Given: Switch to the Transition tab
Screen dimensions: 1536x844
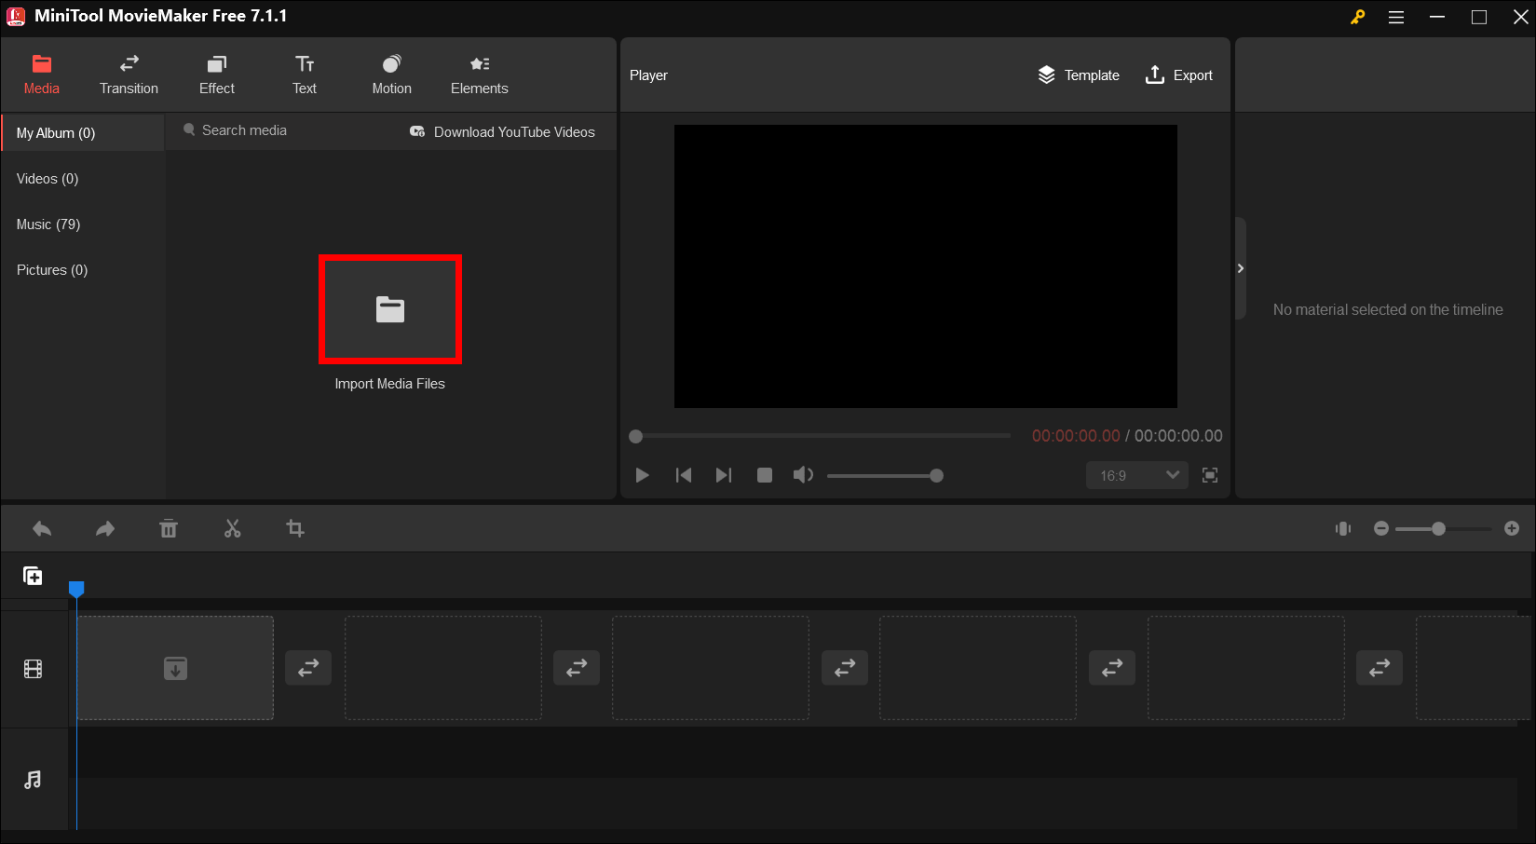Looking at the screenshot, I should click(128, 74).
